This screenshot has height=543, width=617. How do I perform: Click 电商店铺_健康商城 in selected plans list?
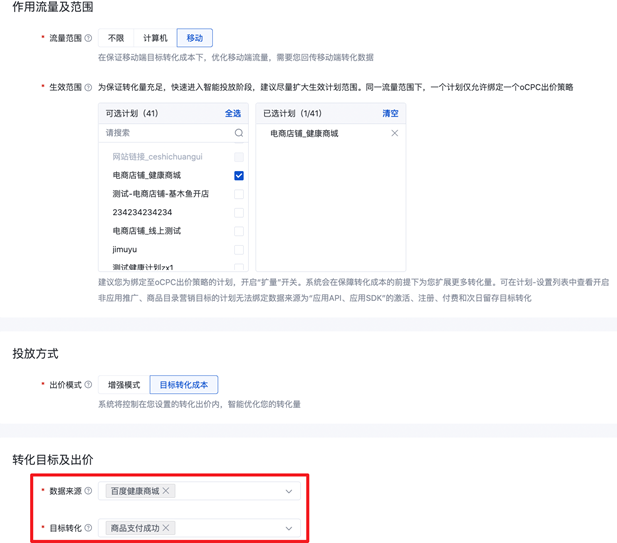304,133
